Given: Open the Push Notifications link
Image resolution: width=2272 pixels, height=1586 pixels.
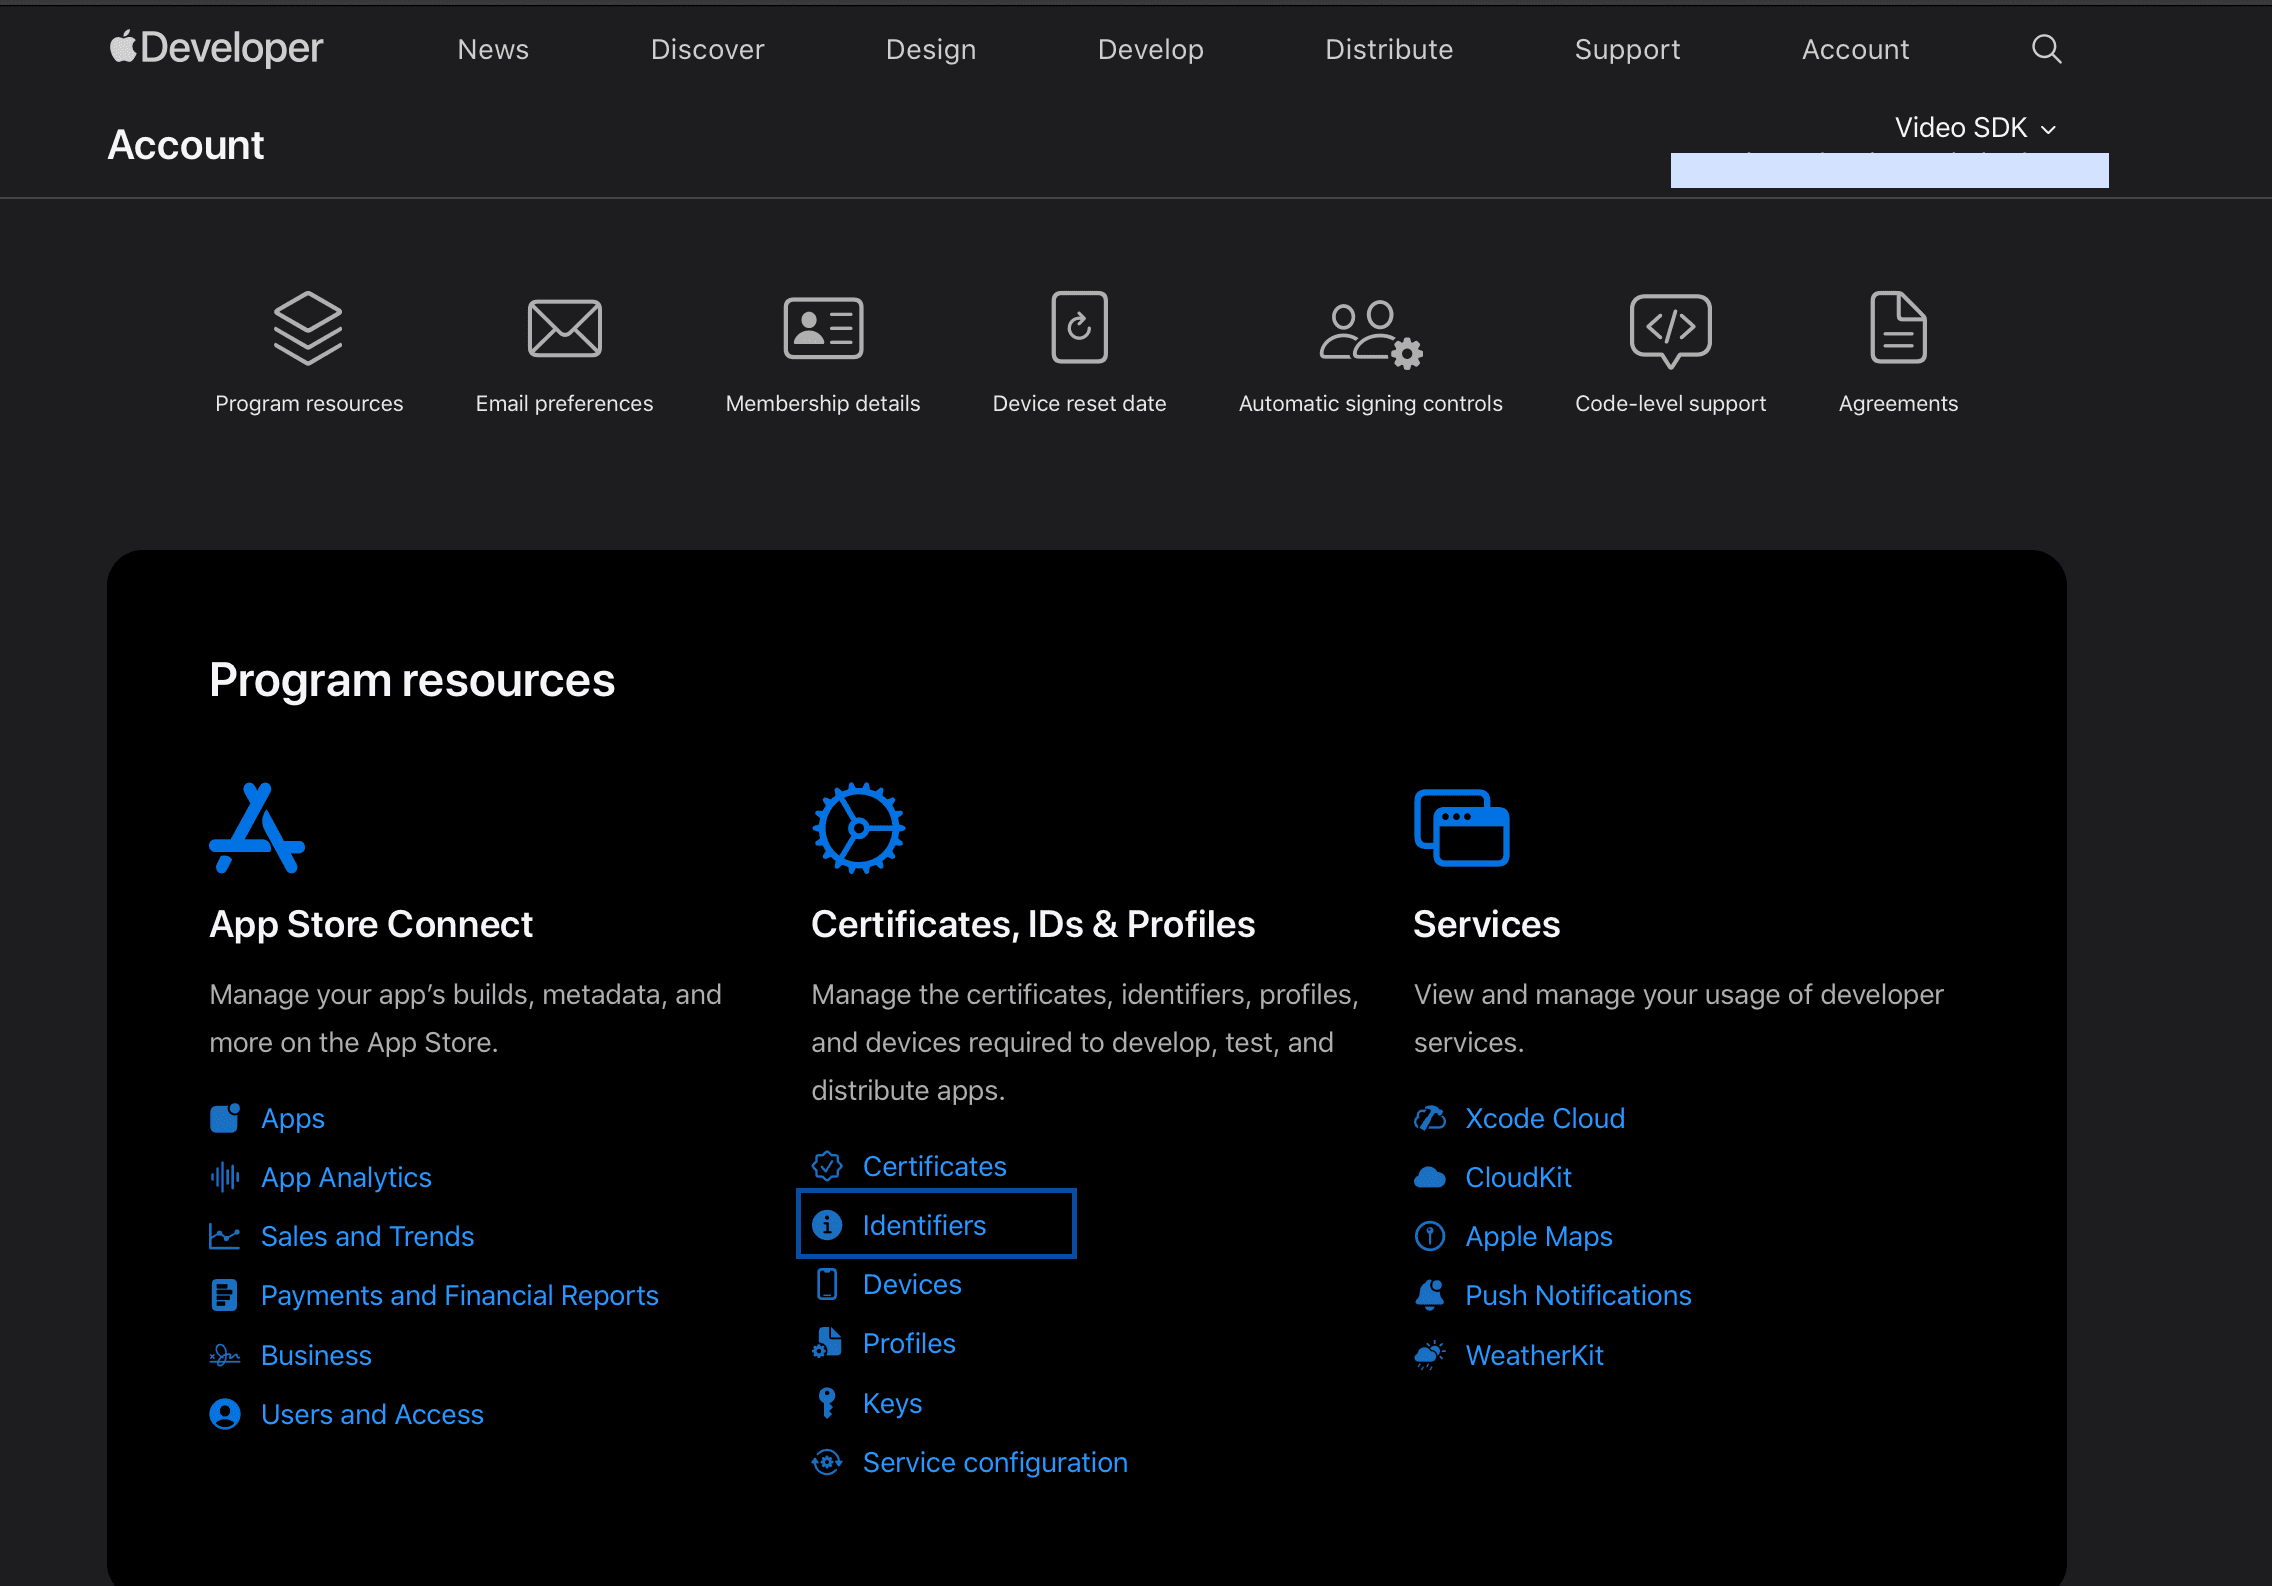Looking at the screenshot, I should click(1578, 1295).
